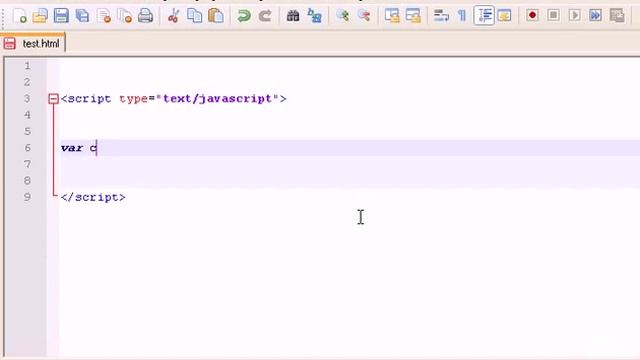
Task: Play back the recorded macro
Action: click(x=575, y=16)
